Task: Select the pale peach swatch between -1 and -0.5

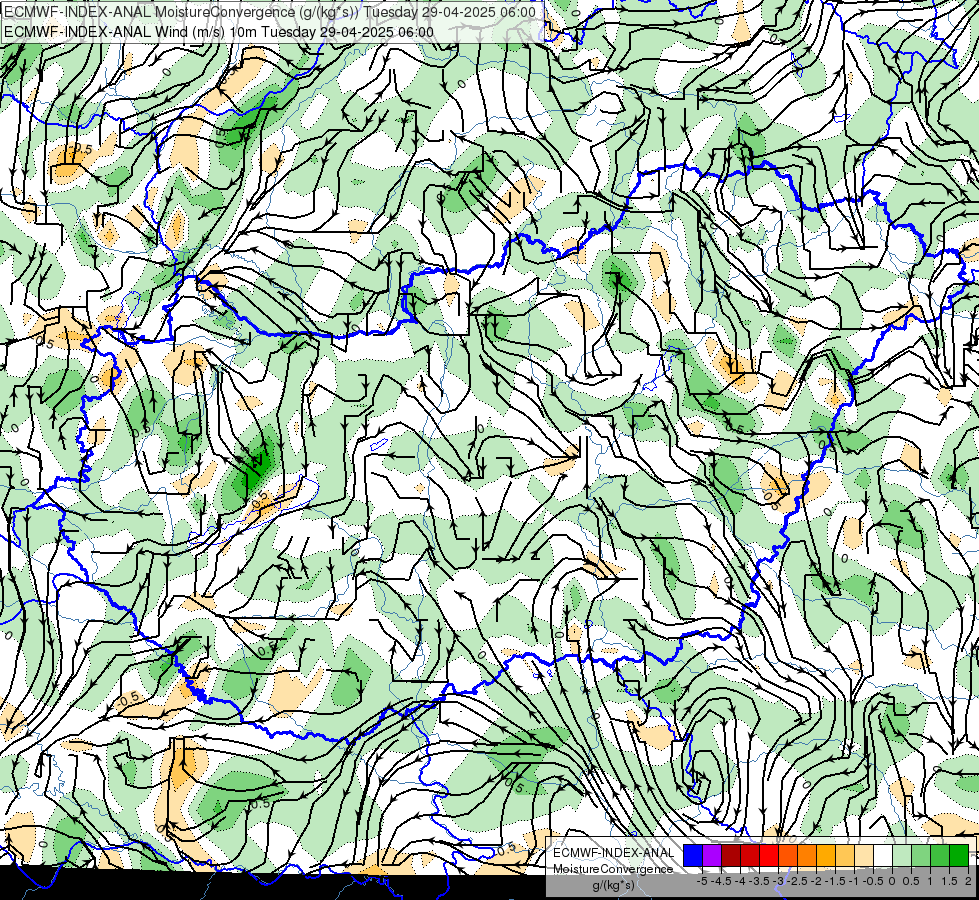Action: 864,856
